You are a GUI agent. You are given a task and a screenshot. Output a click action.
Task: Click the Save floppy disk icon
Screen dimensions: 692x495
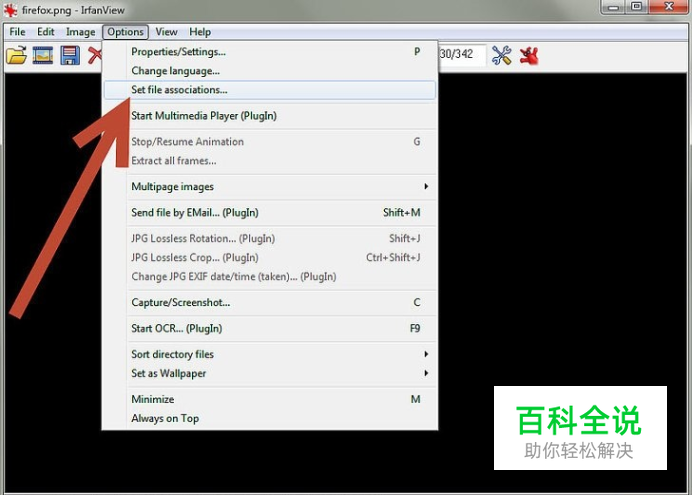pyautogui.click(x=70, y=56)
